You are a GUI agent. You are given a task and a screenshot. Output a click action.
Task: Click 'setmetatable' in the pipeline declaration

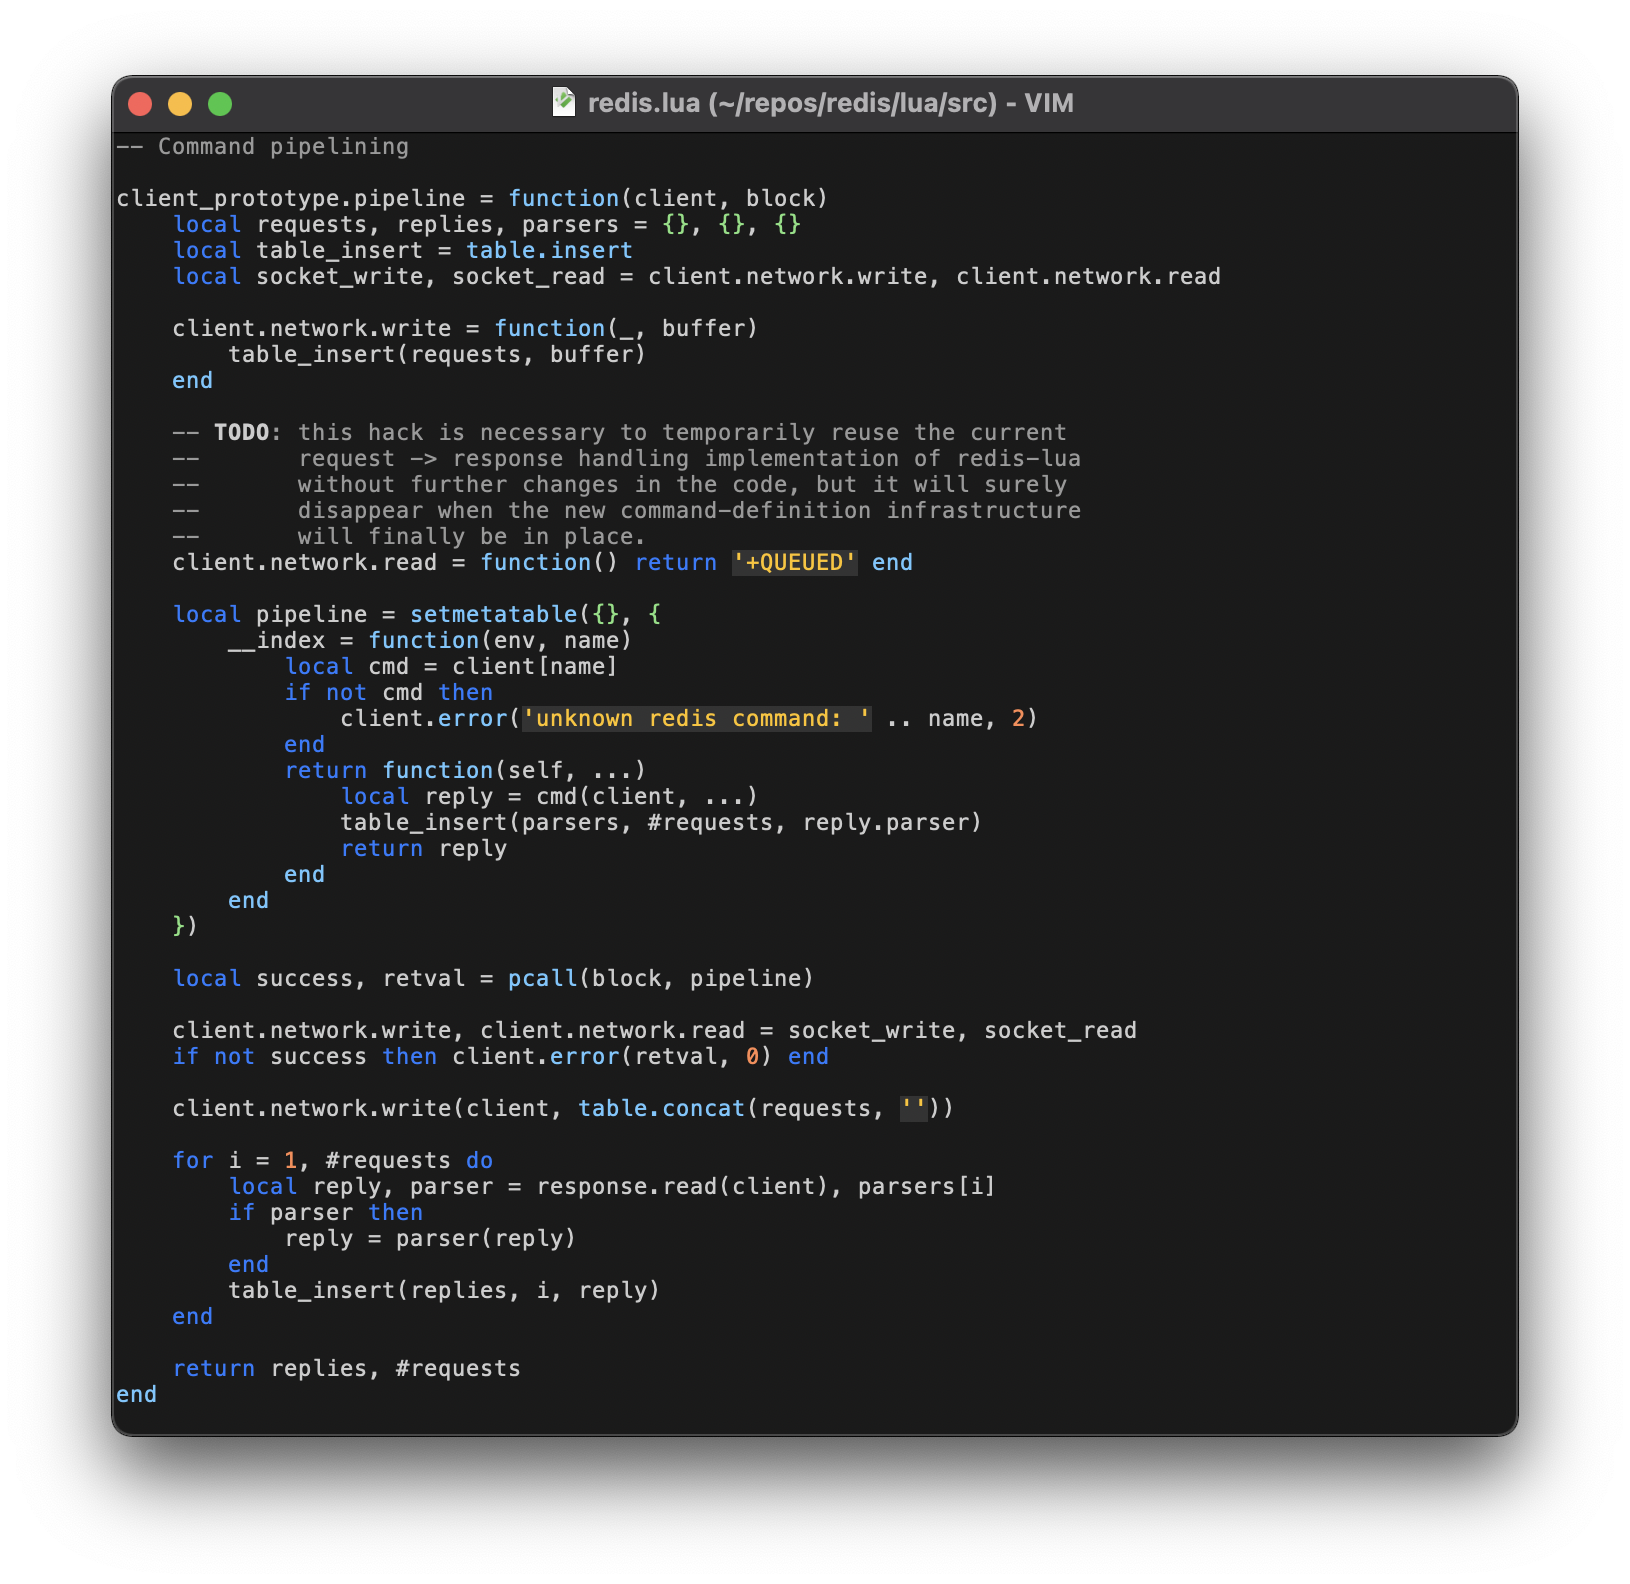pos(494,615)
